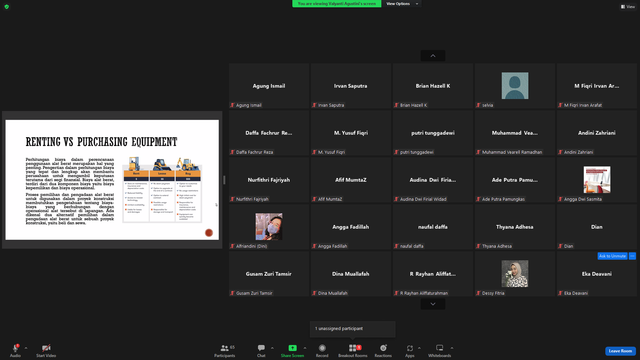Select putri tunggadewi's tile
This screenshot has width=640, height=360.
433,133
